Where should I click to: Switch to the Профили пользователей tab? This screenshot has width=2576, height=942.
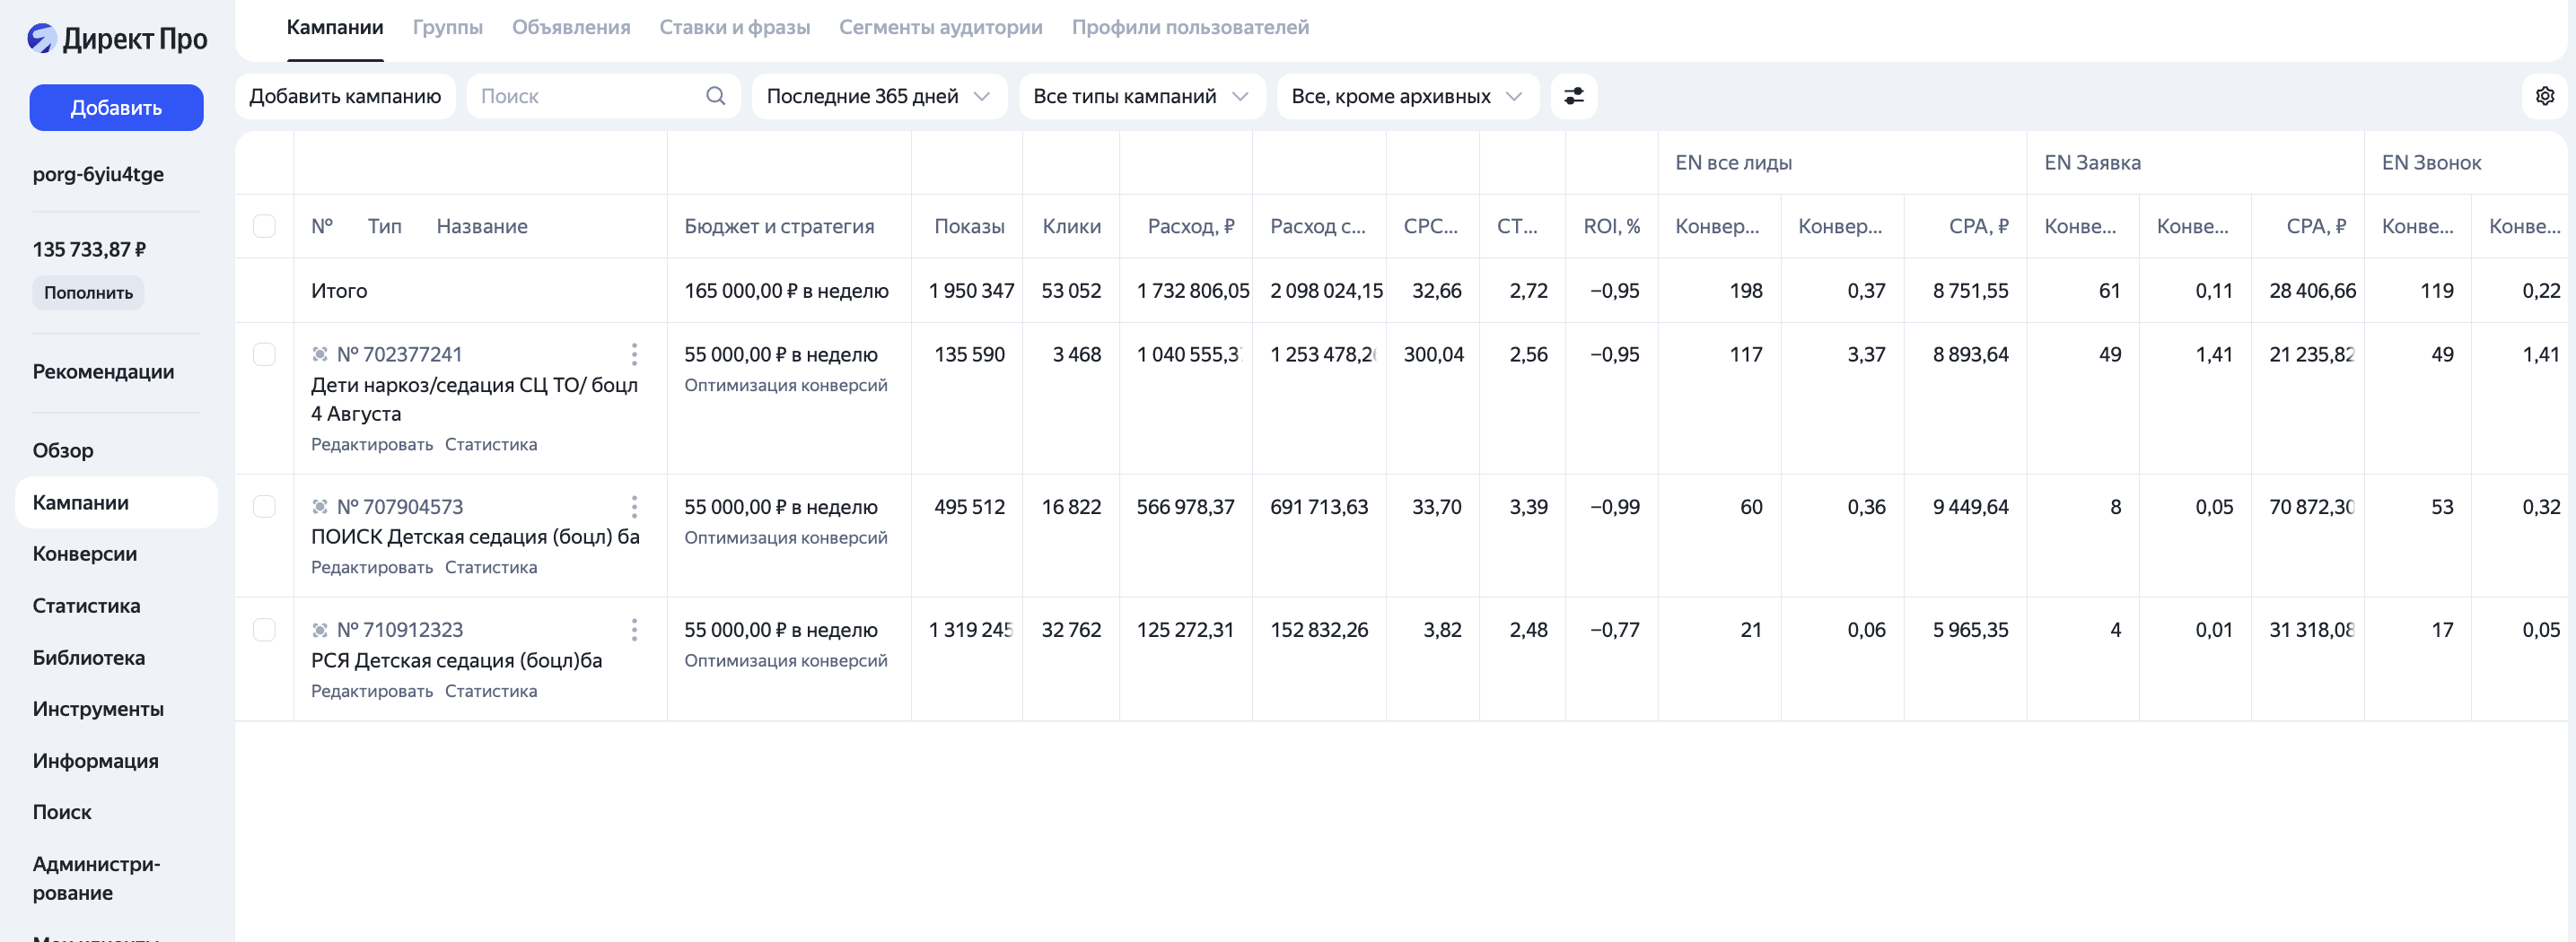(x=1190, y=27)
